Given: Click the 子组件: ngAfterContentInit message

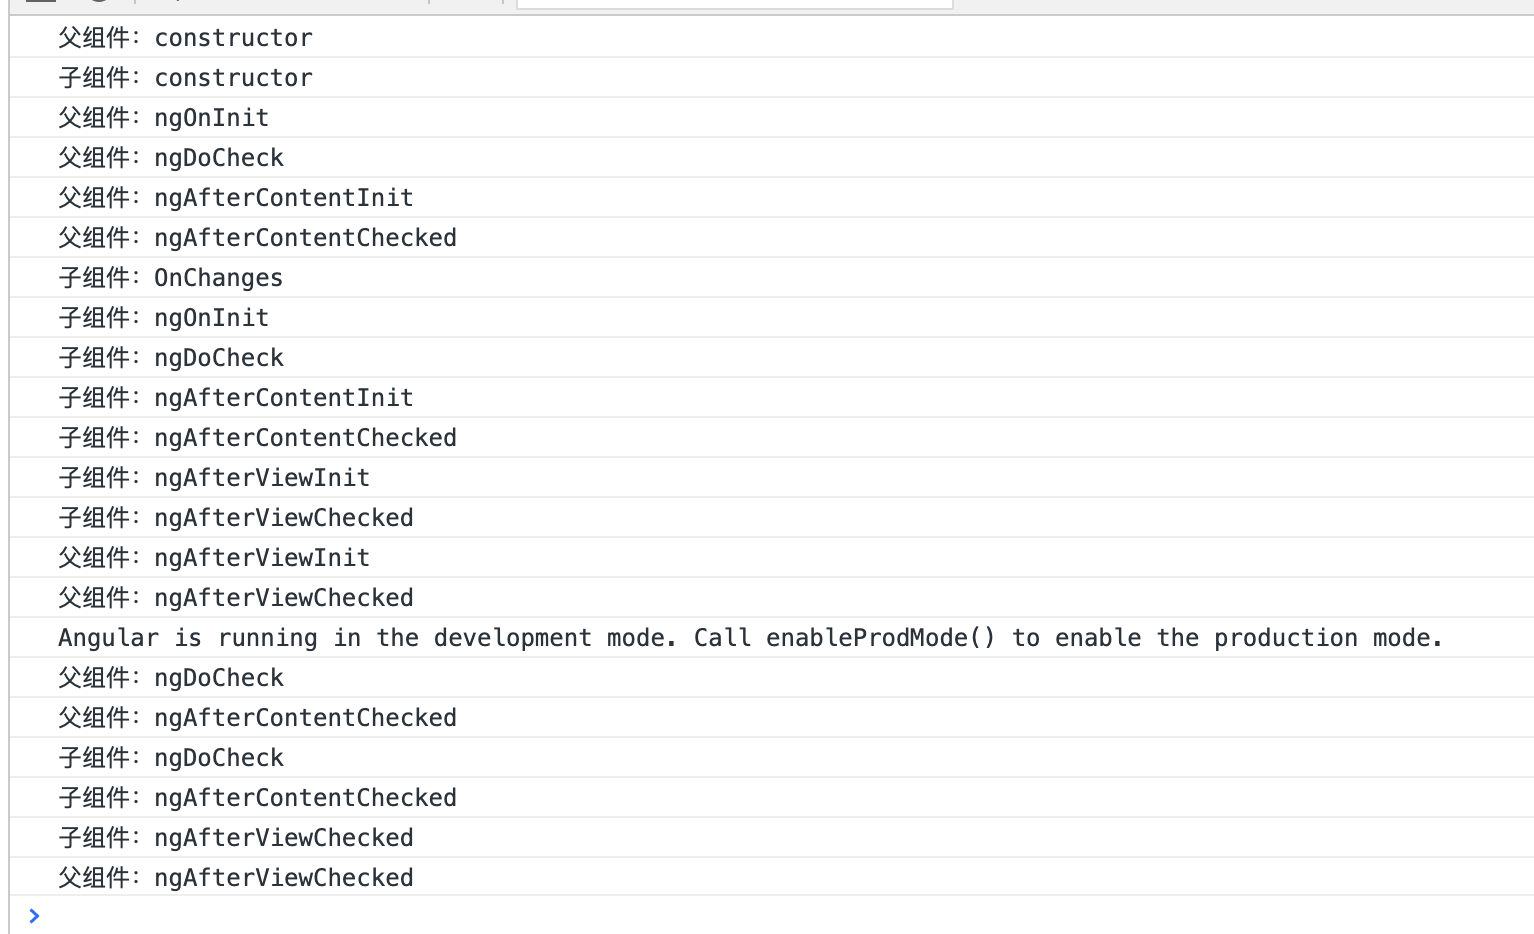Looking at the screenshot, I should (236, 398).
